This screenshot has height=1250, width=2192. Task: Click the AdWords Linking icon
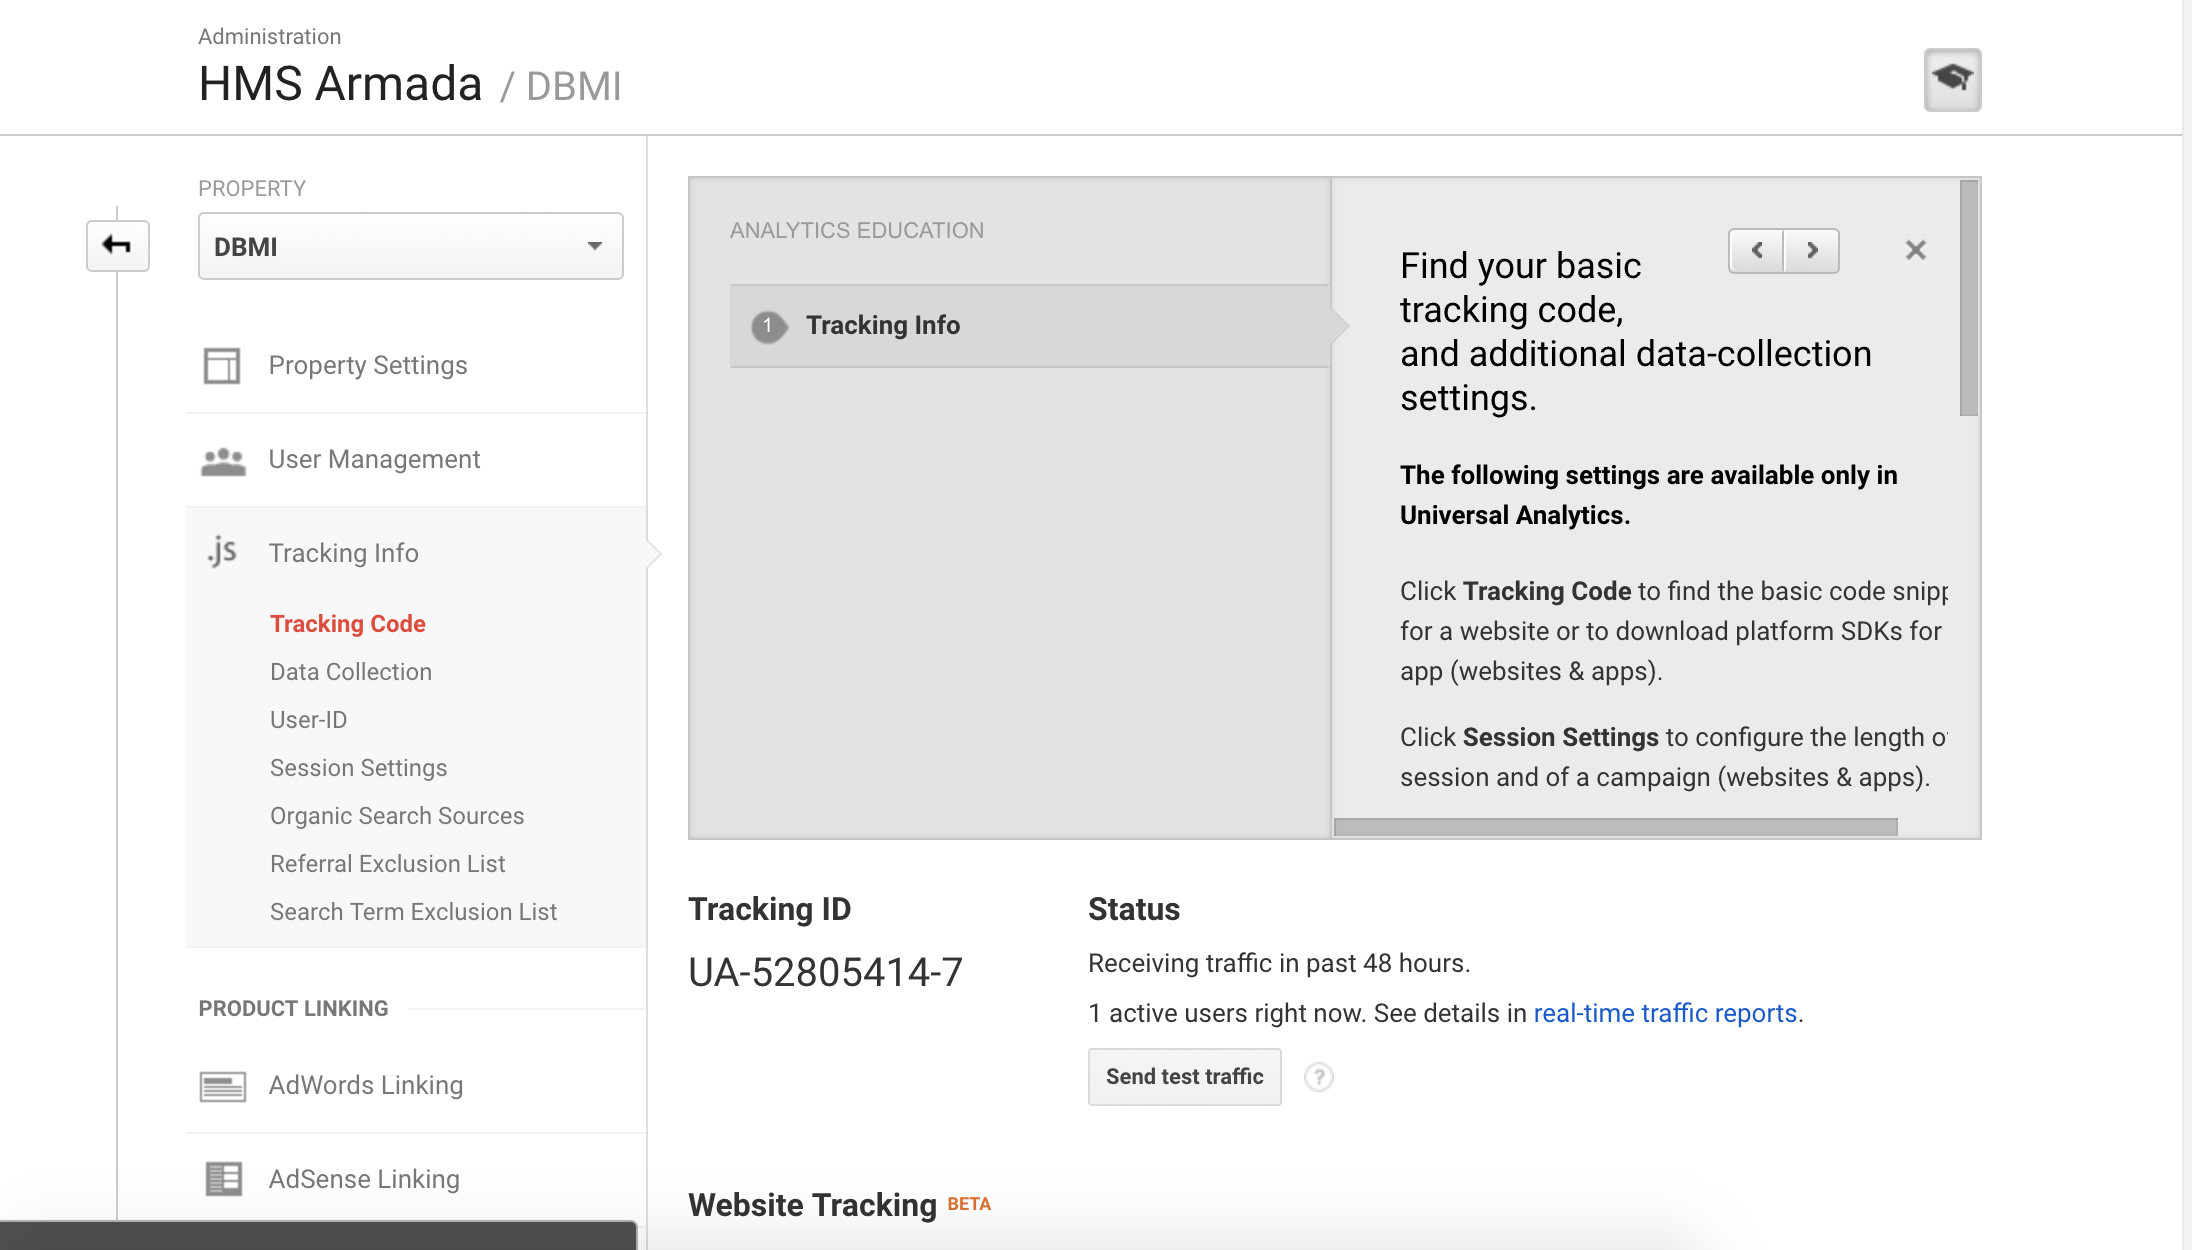click(x=223, y=1086)
